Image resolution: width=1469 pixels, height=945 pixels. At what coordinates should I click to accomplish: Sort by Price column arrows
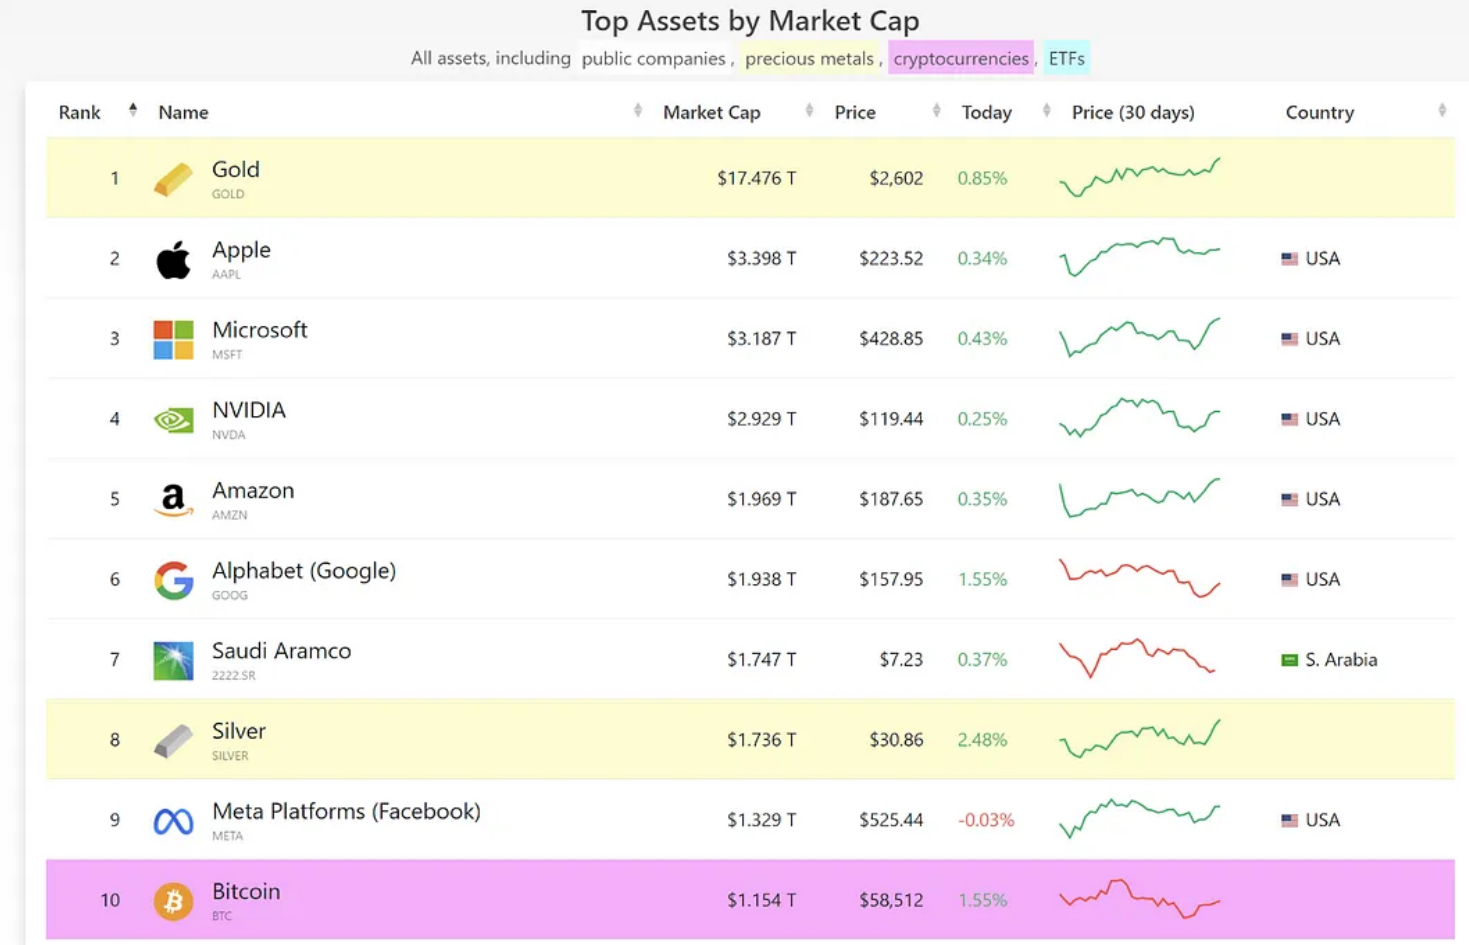936,111
